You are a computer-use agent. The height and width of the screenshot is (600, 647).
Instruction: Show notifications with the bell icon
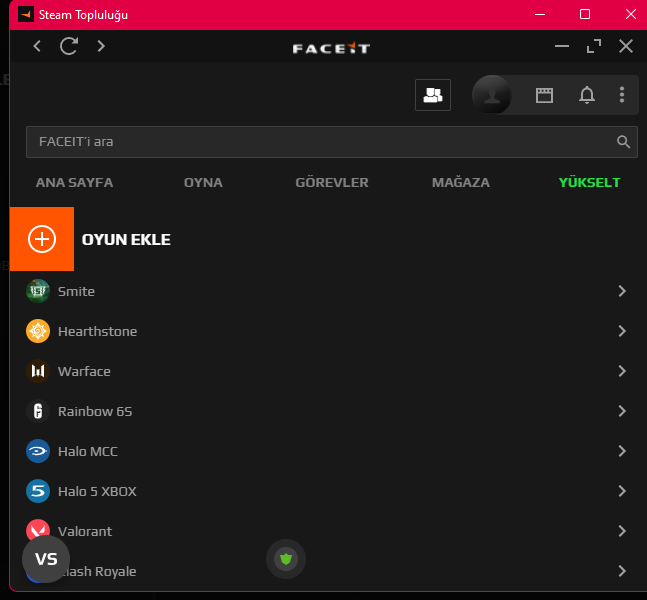pos(587,95)
